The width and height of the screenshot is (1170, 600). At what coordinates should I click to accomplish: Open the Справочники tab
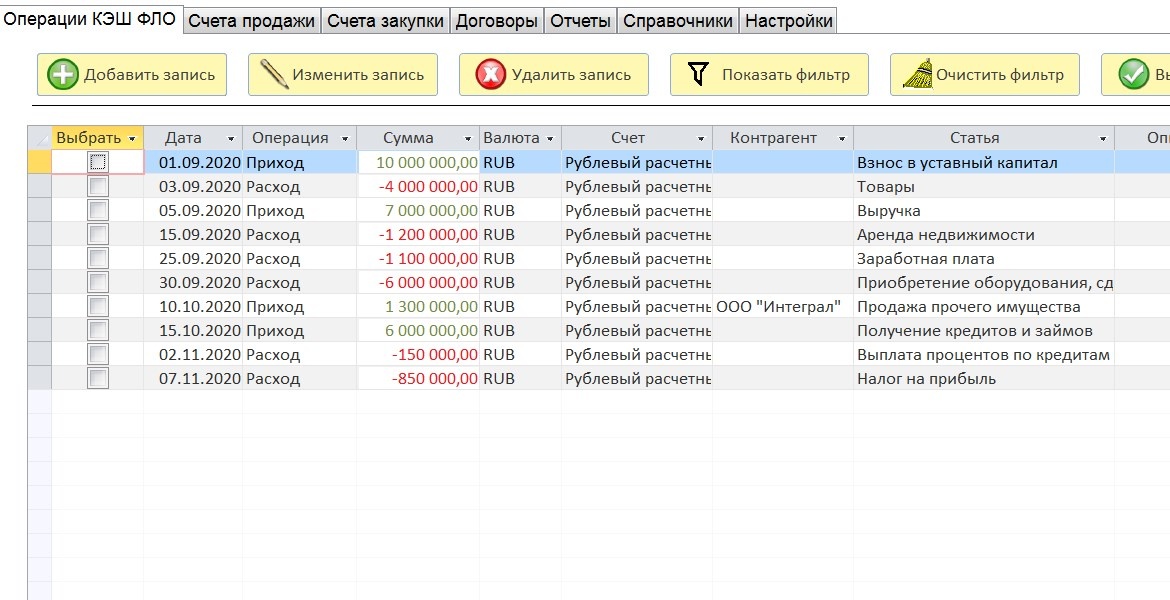click(x=678, y=21)
